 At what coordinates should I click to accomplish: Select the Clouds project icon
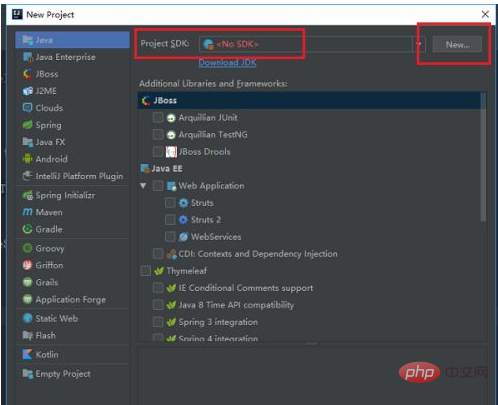tap(27, 108)
